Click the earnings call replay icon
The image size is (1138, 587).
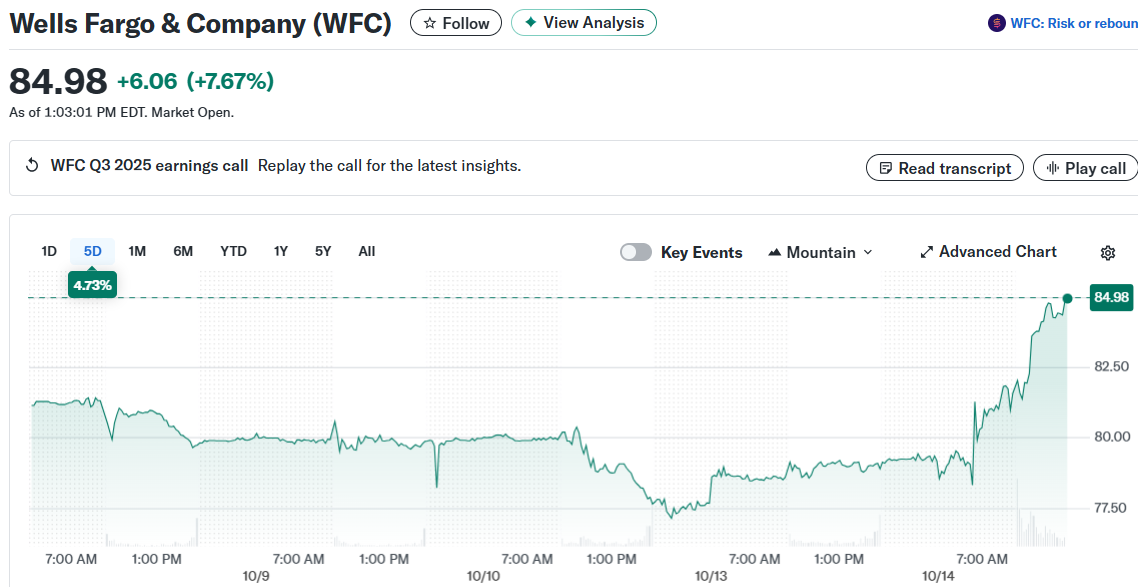point(32,166)
